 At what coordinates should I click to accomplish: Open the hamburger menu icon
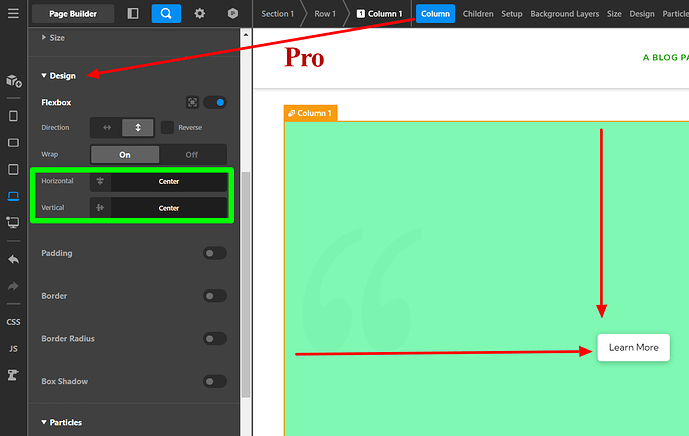tap(13, 14)
